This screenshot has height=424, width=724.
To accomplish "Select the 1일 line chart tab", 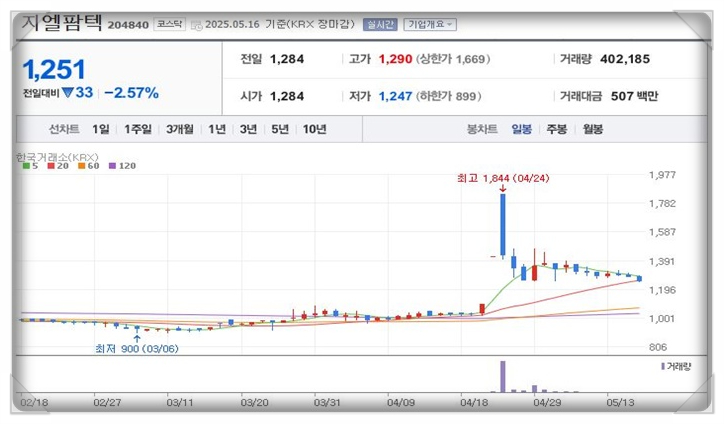I will tap(101, 129).
